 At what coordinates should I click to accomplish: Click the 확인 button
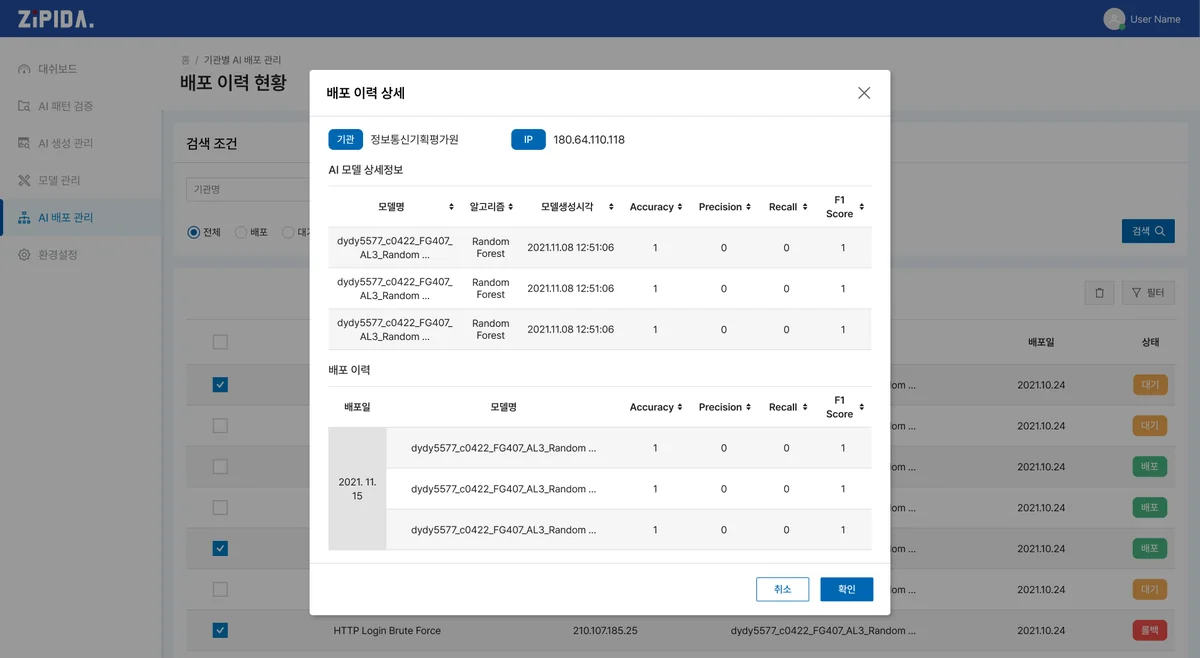[x=847, y=589]
